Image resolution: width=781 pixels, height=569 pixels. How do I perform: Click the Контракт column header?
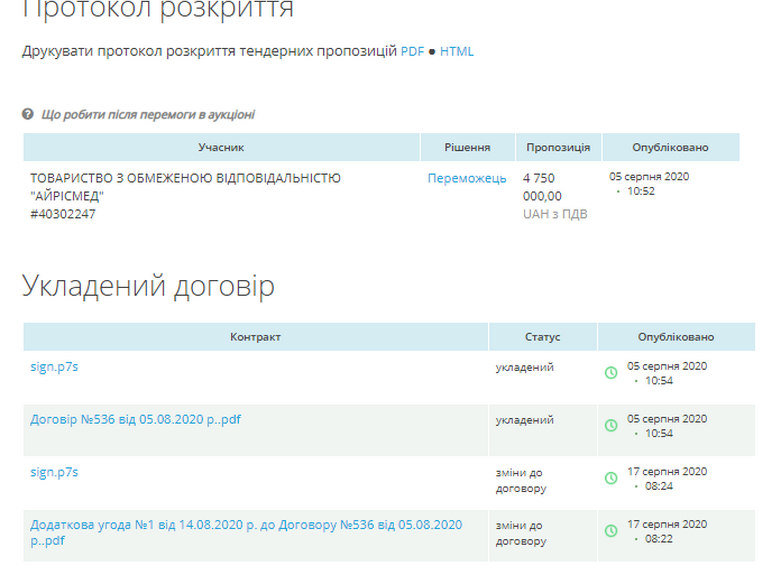click(x=255, y=337)
